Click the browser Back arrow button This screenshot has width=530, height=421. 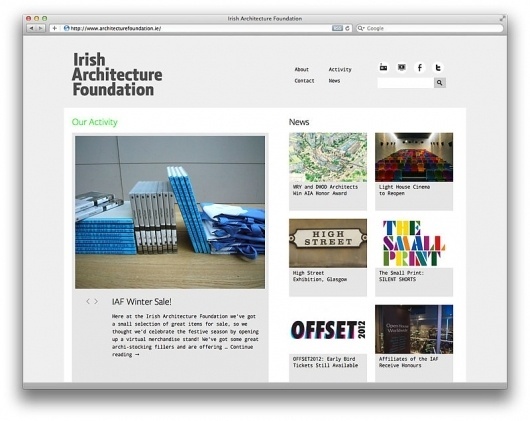tap(31, 28)
